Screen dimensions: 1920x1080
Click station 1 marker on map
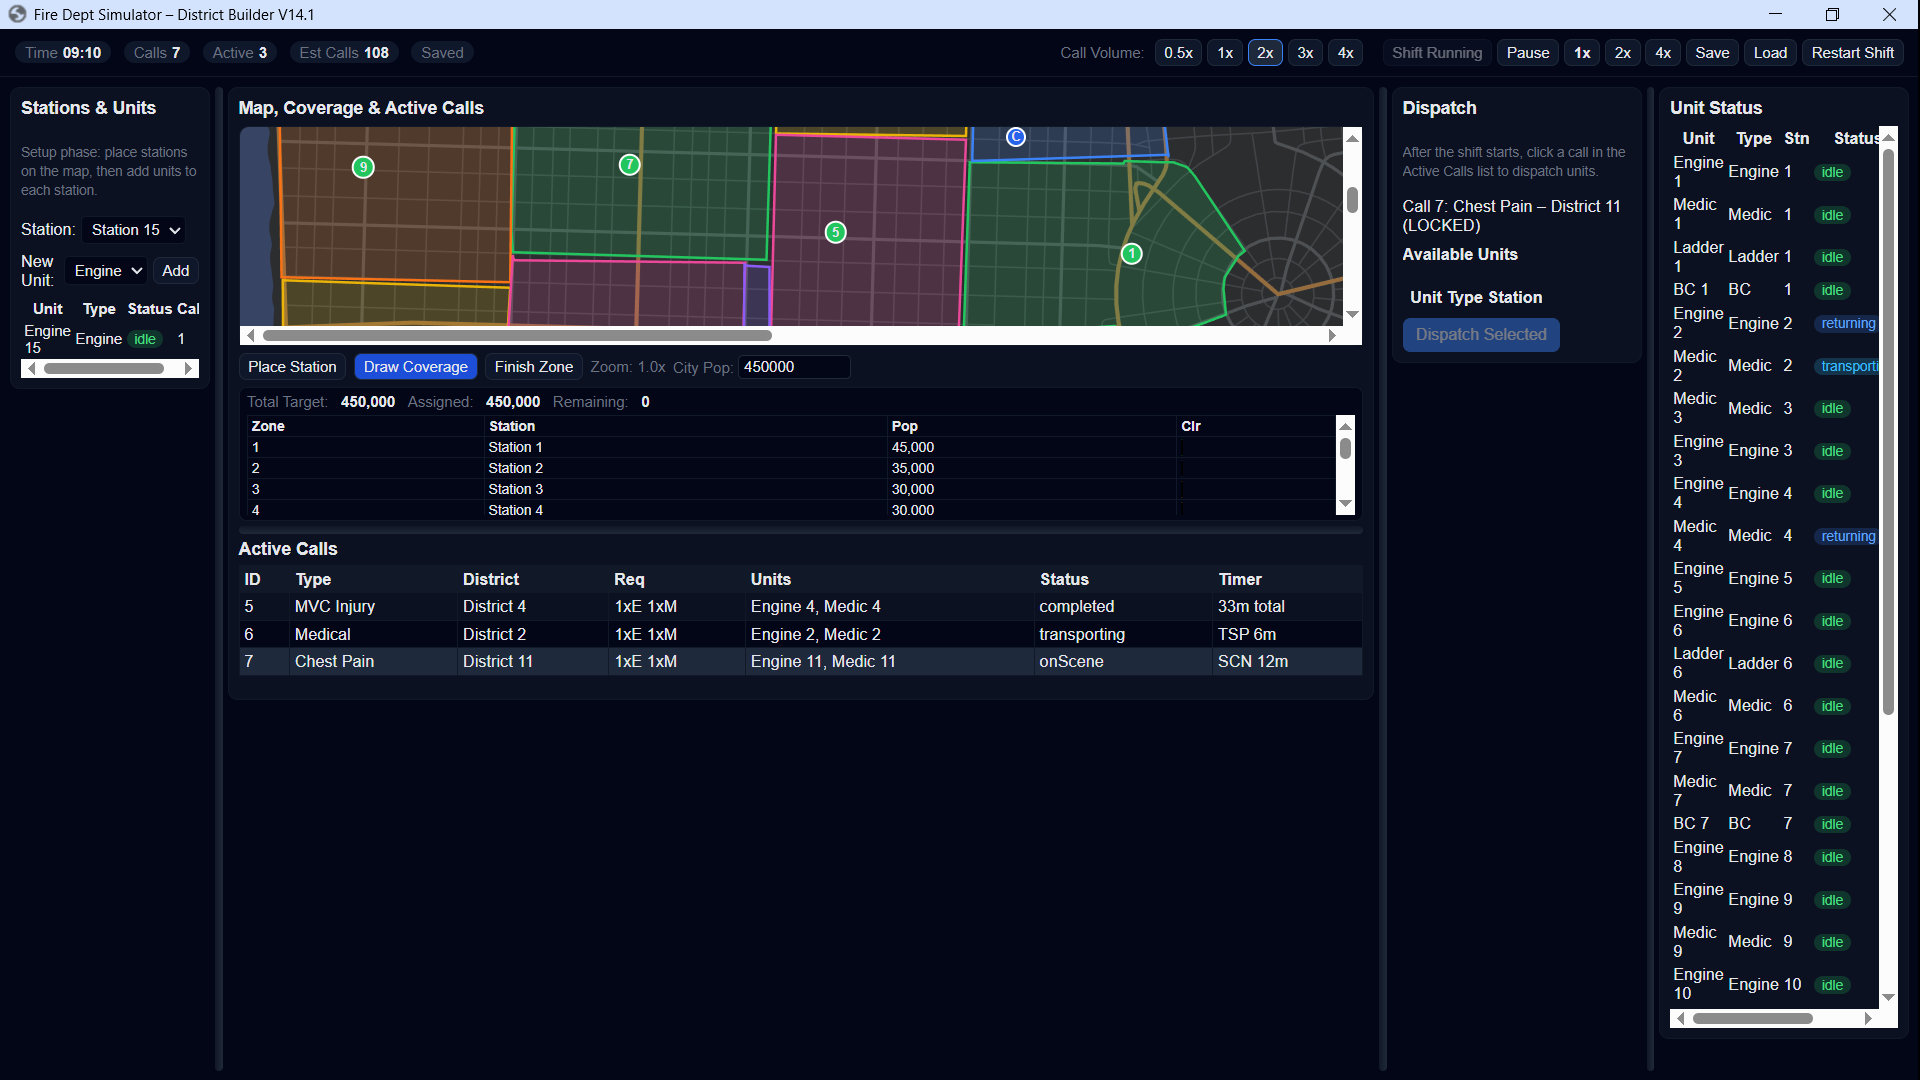(1131, 254)
